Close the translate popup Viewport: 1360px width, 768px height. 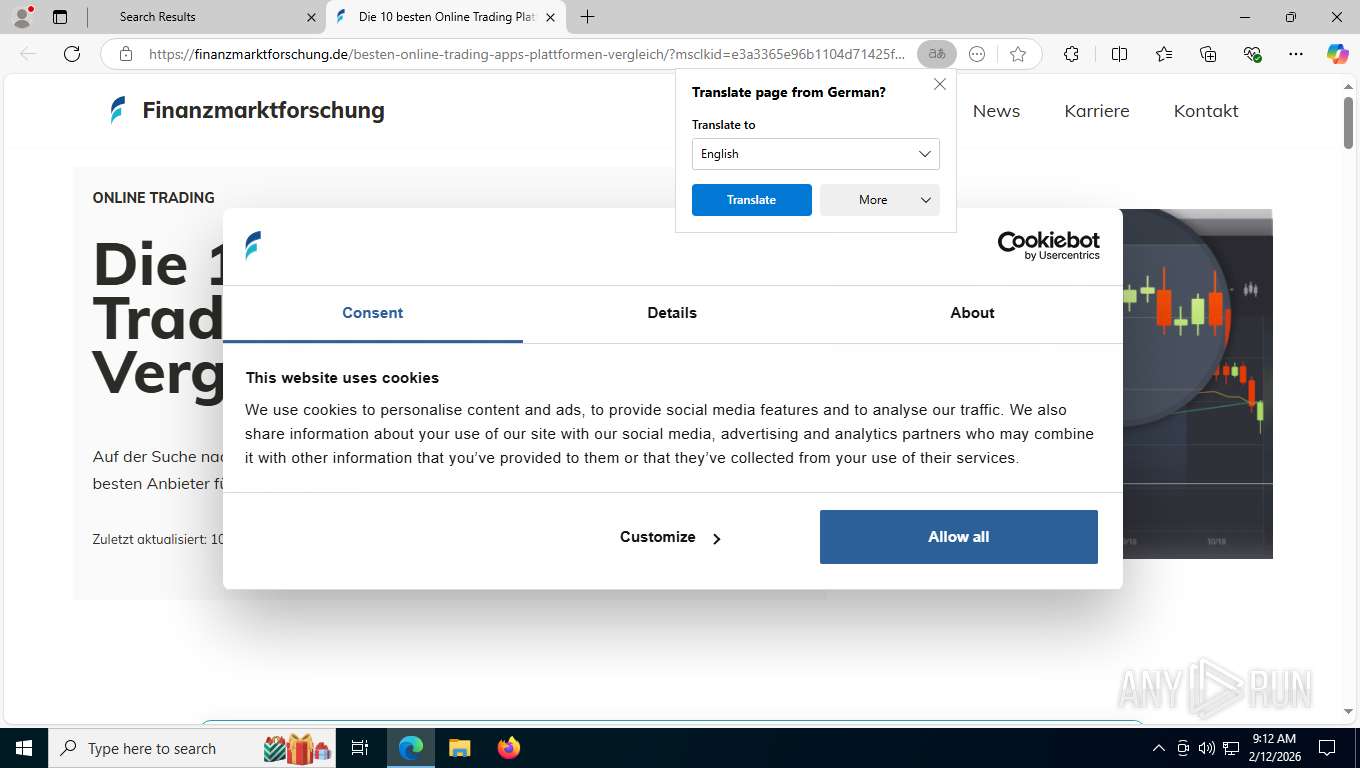(940, 84)
